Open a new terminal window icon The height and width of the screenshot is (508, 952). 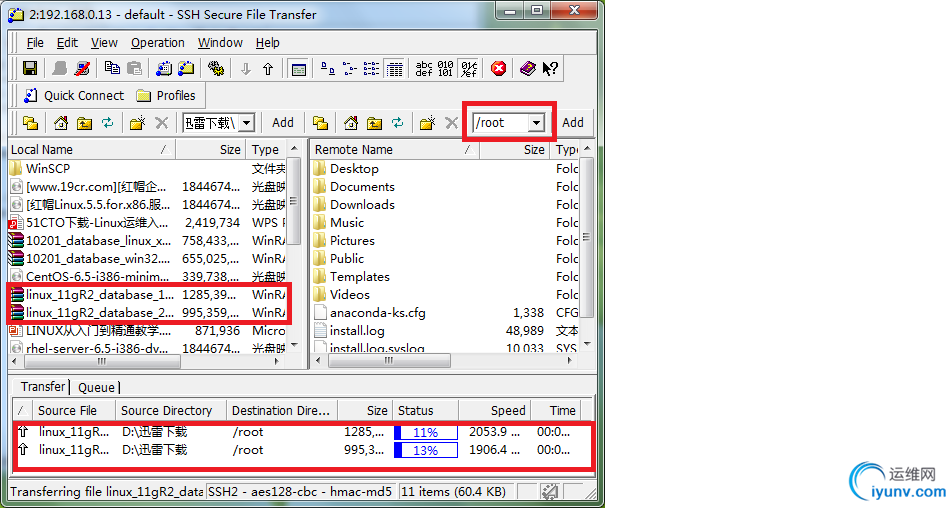pyautogui.click(x=163, y=69)
